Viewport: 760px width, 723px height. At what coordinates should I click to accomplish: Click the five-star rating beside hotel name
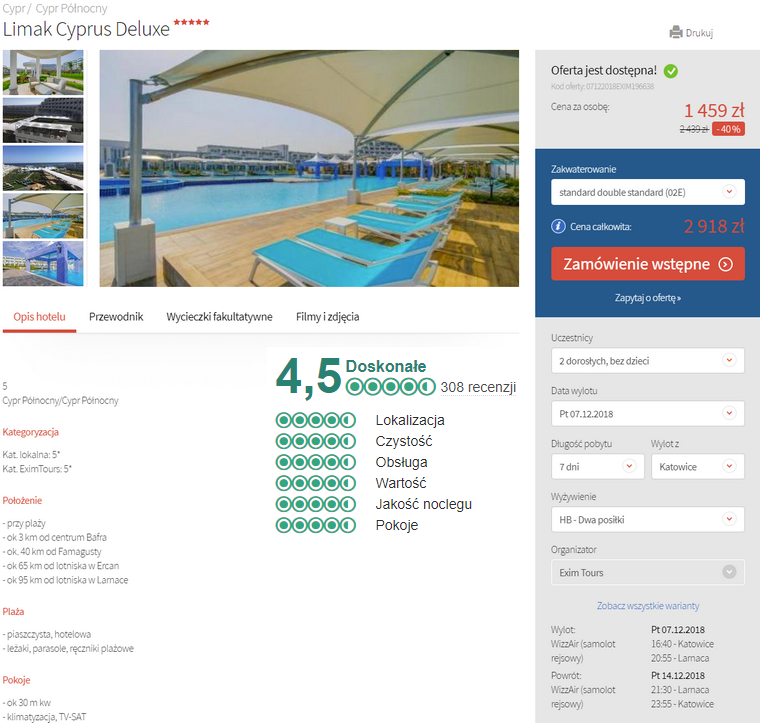pyautogui.click(x=192, y=22)
